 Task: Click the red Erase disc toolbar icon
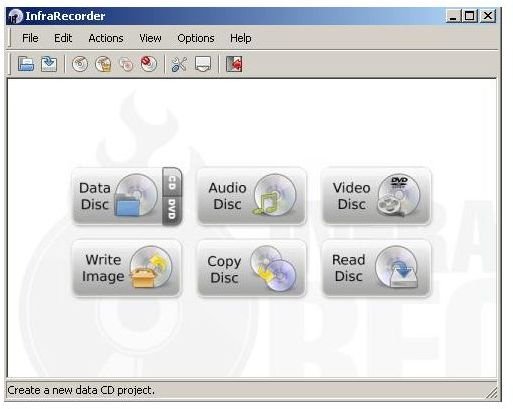(x=149, y=64)
